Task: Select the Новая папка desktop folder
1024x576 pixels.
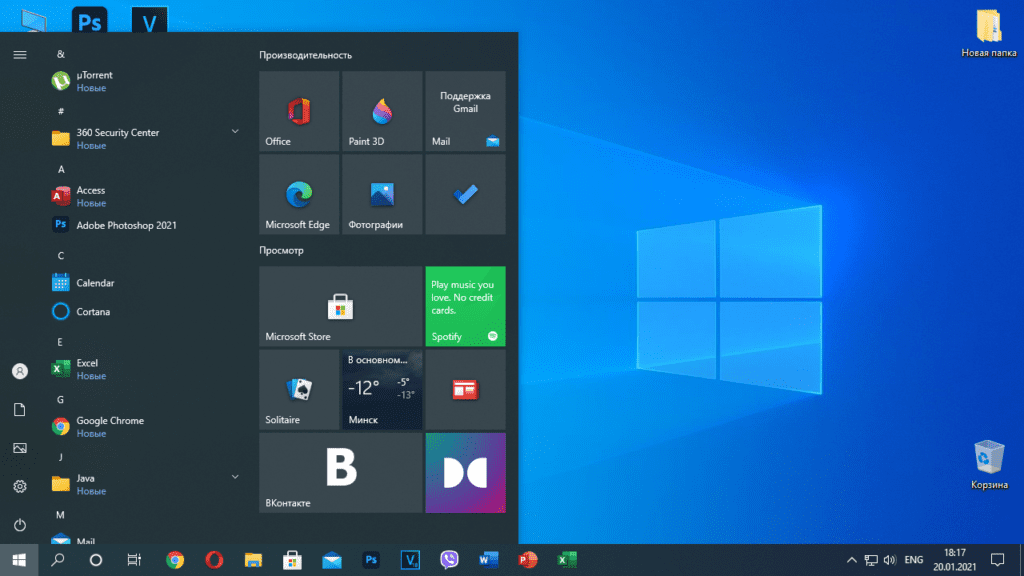Action: (989, 34)
